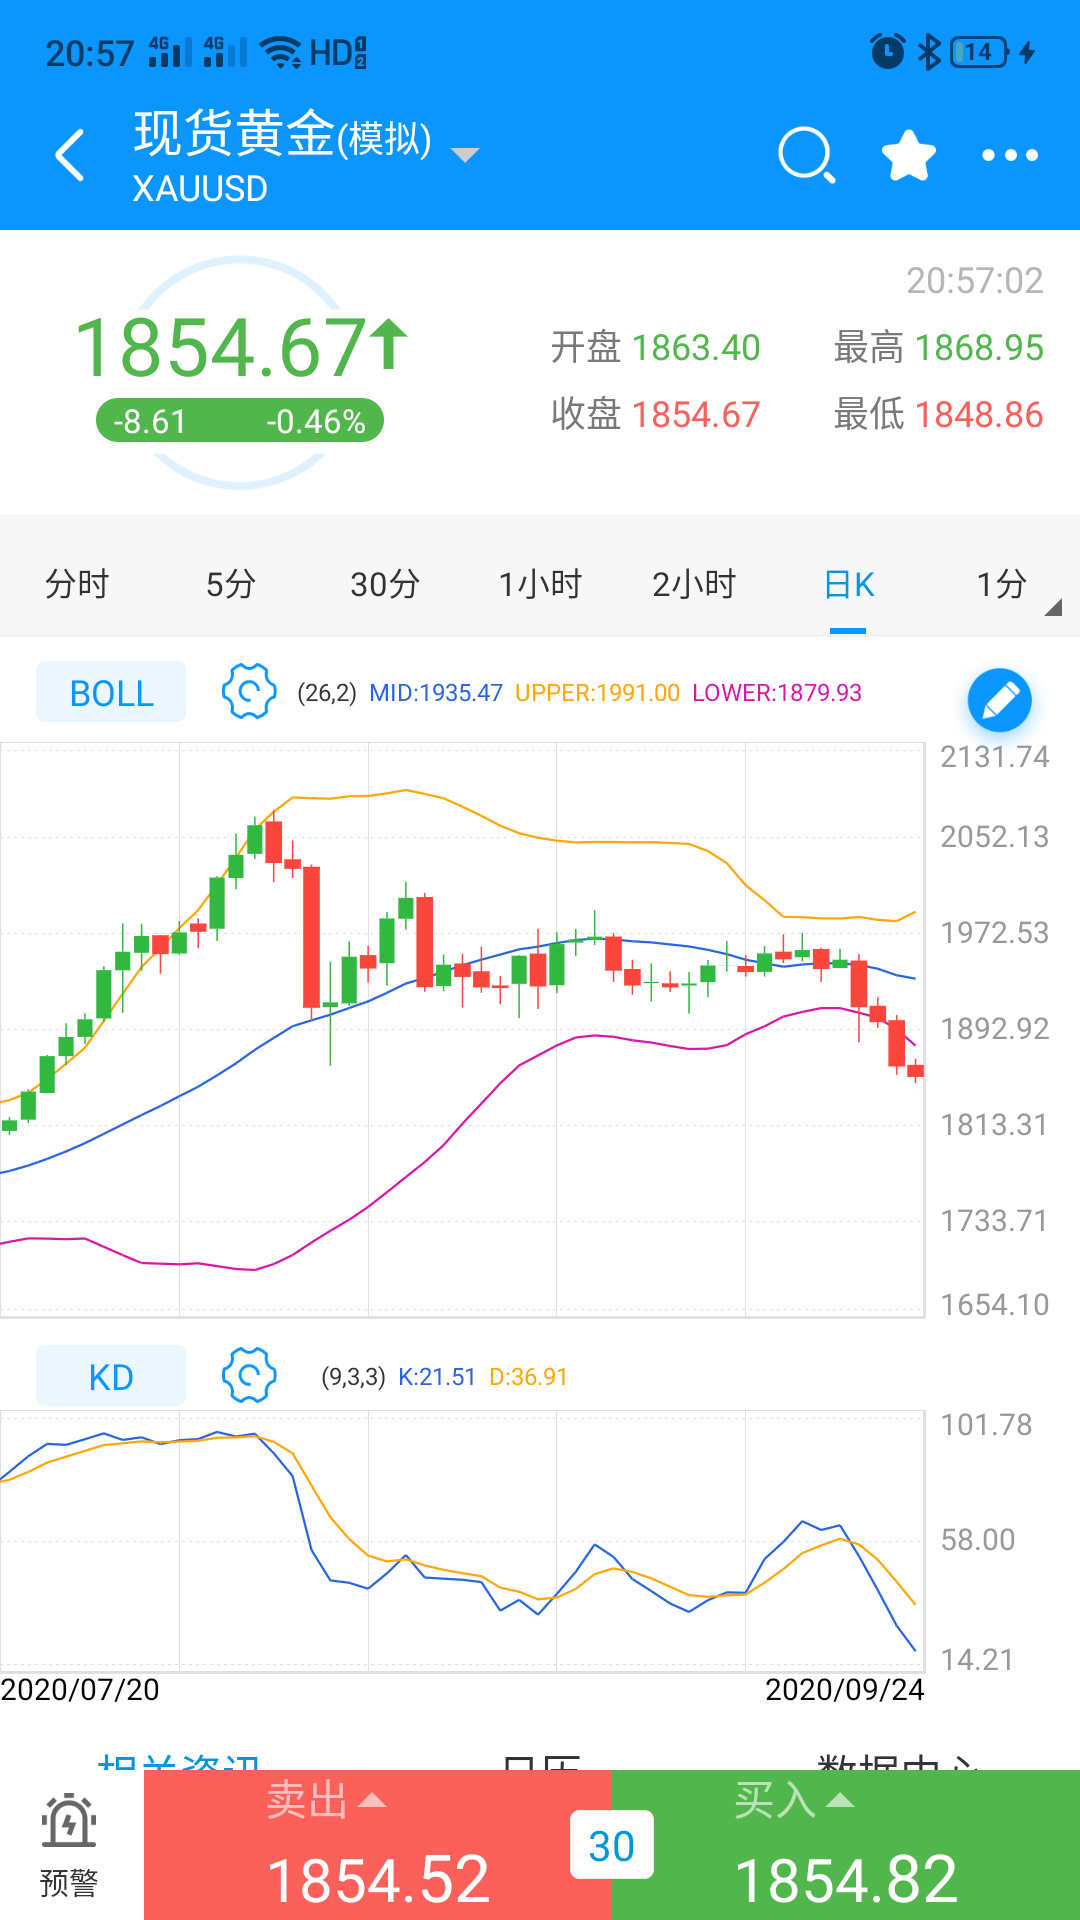
Task: Toggle the favorite star icon
Action: (x=908, y=156)
